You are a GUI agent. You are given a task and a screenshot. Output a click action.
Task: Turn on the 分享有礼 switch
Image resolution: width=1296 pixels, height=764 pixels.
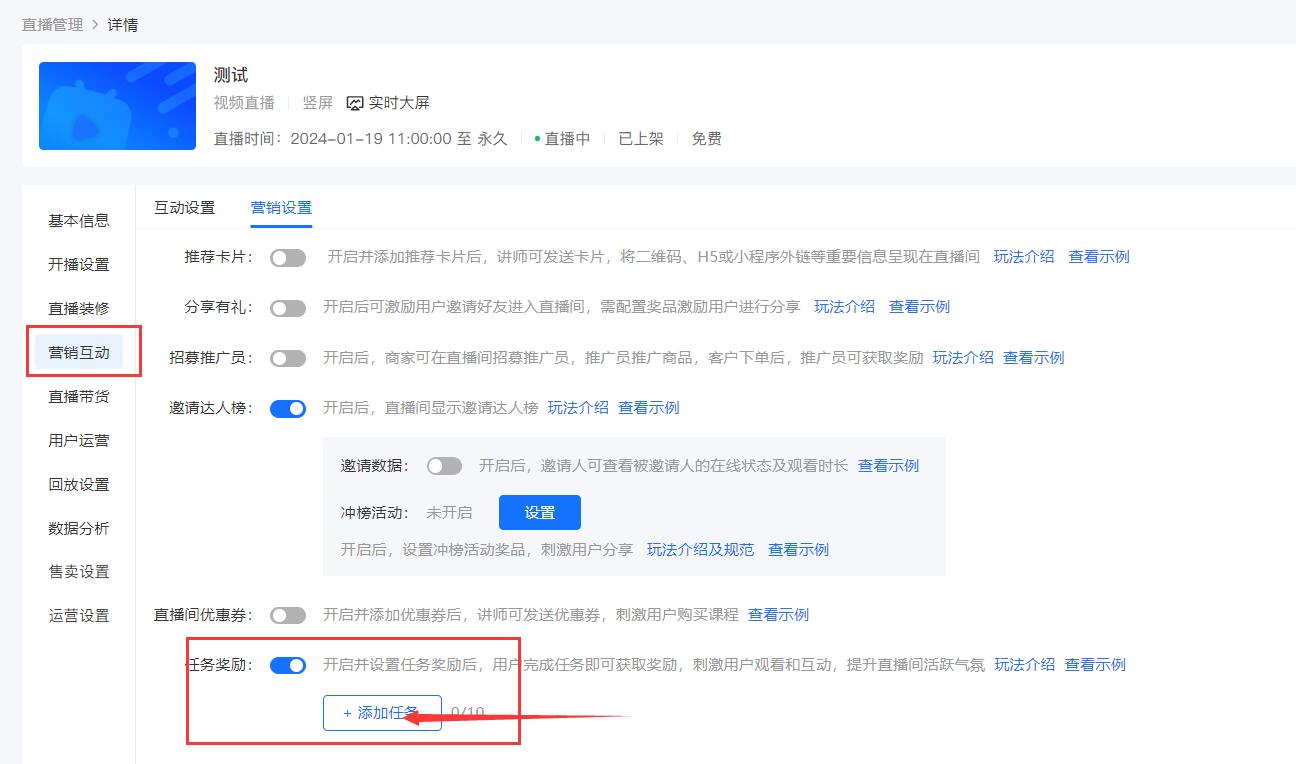coord(288,307)
